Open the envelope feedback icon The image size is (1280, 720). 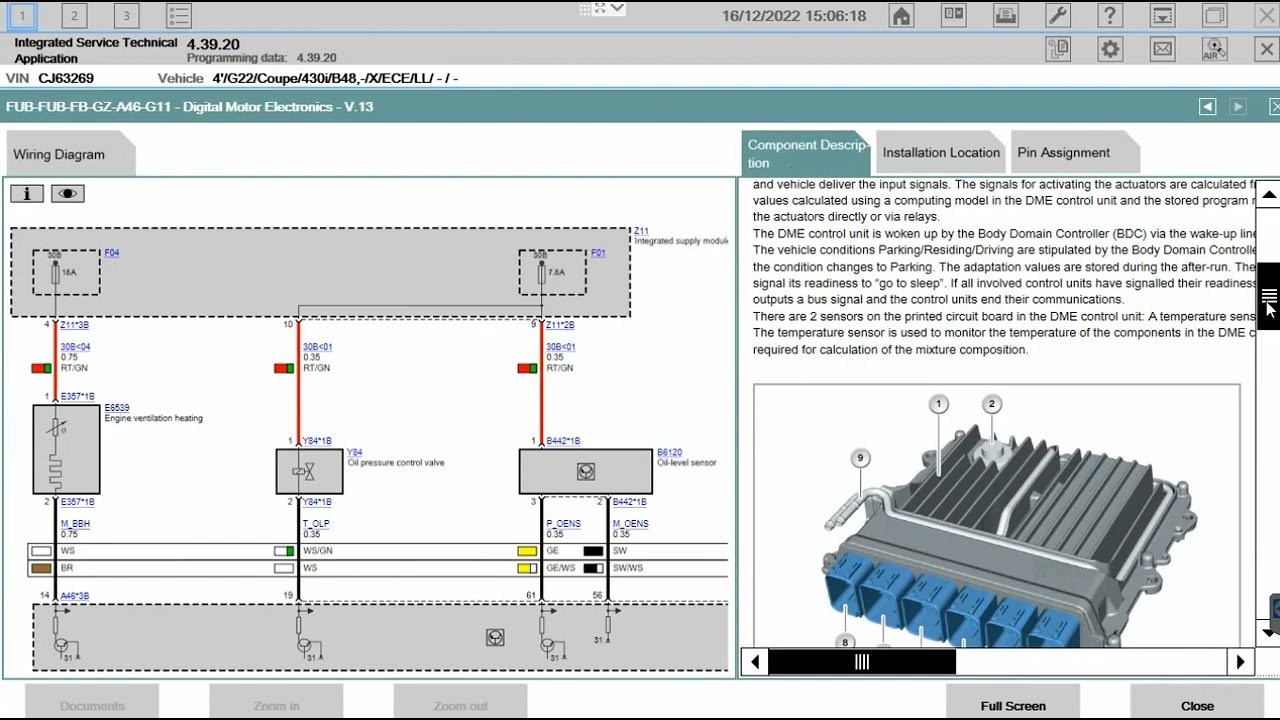pyautogui.click(x=1162, y=49)
